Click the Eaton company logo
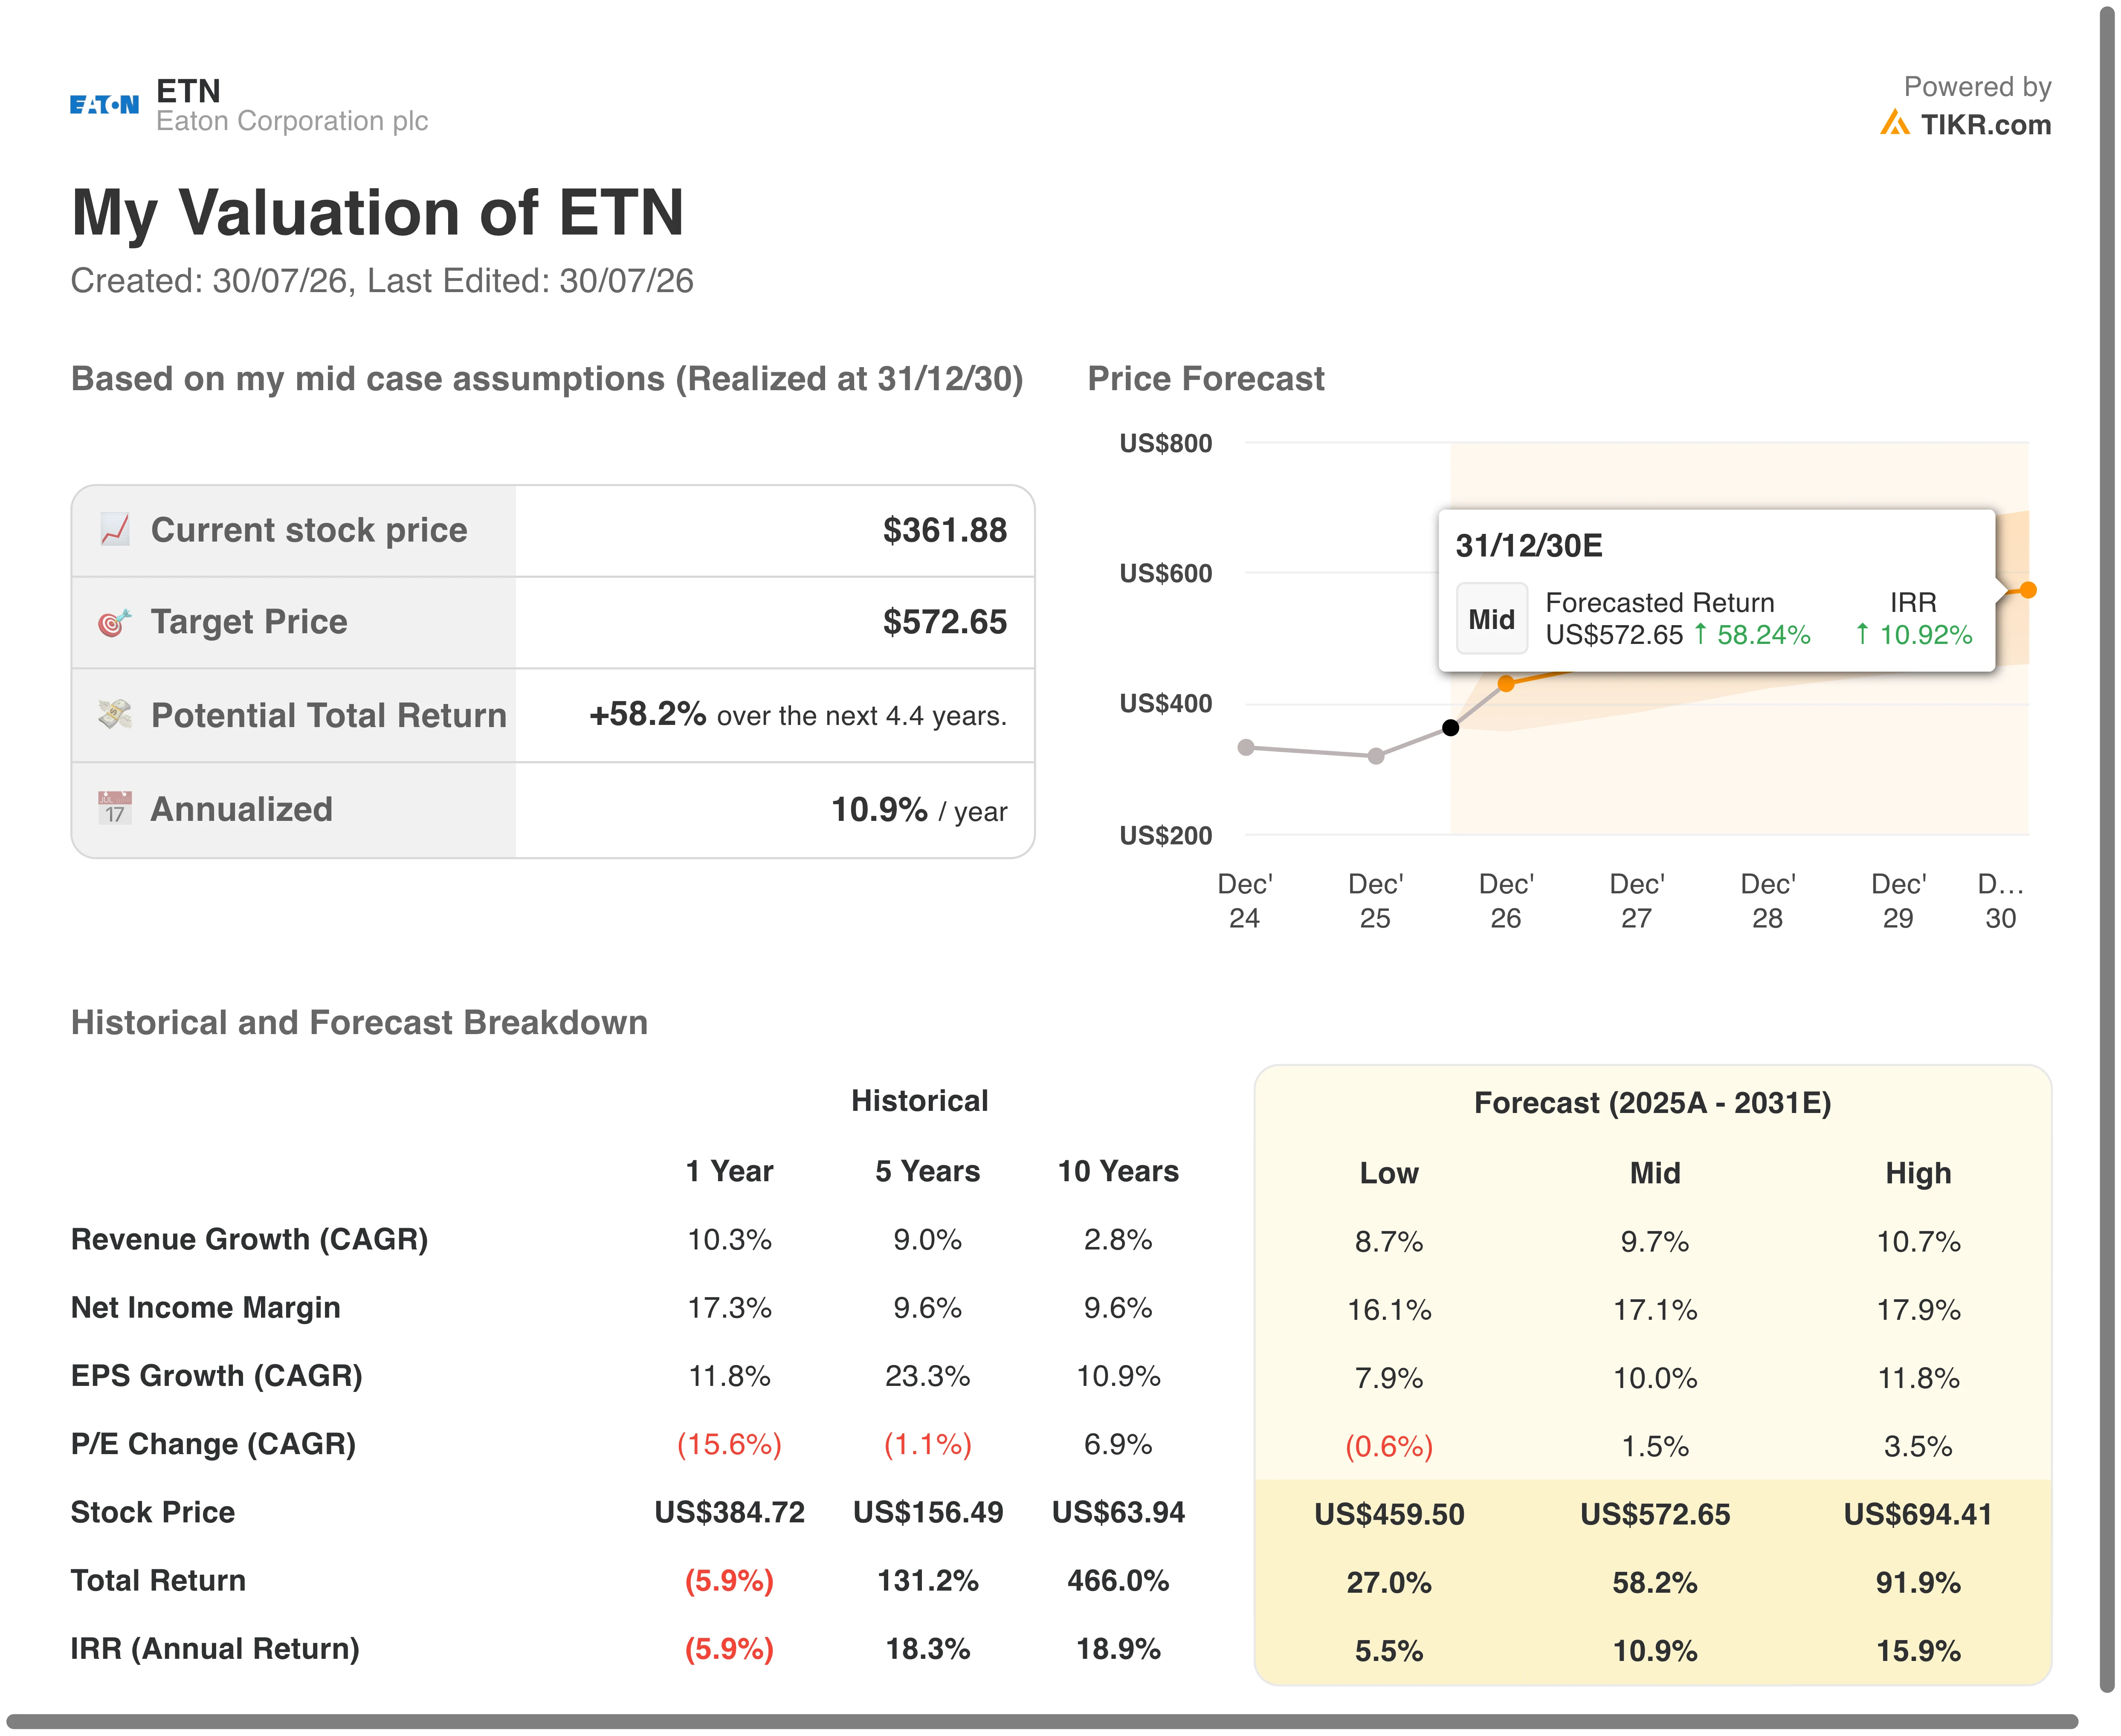 [x=104, y=105]
